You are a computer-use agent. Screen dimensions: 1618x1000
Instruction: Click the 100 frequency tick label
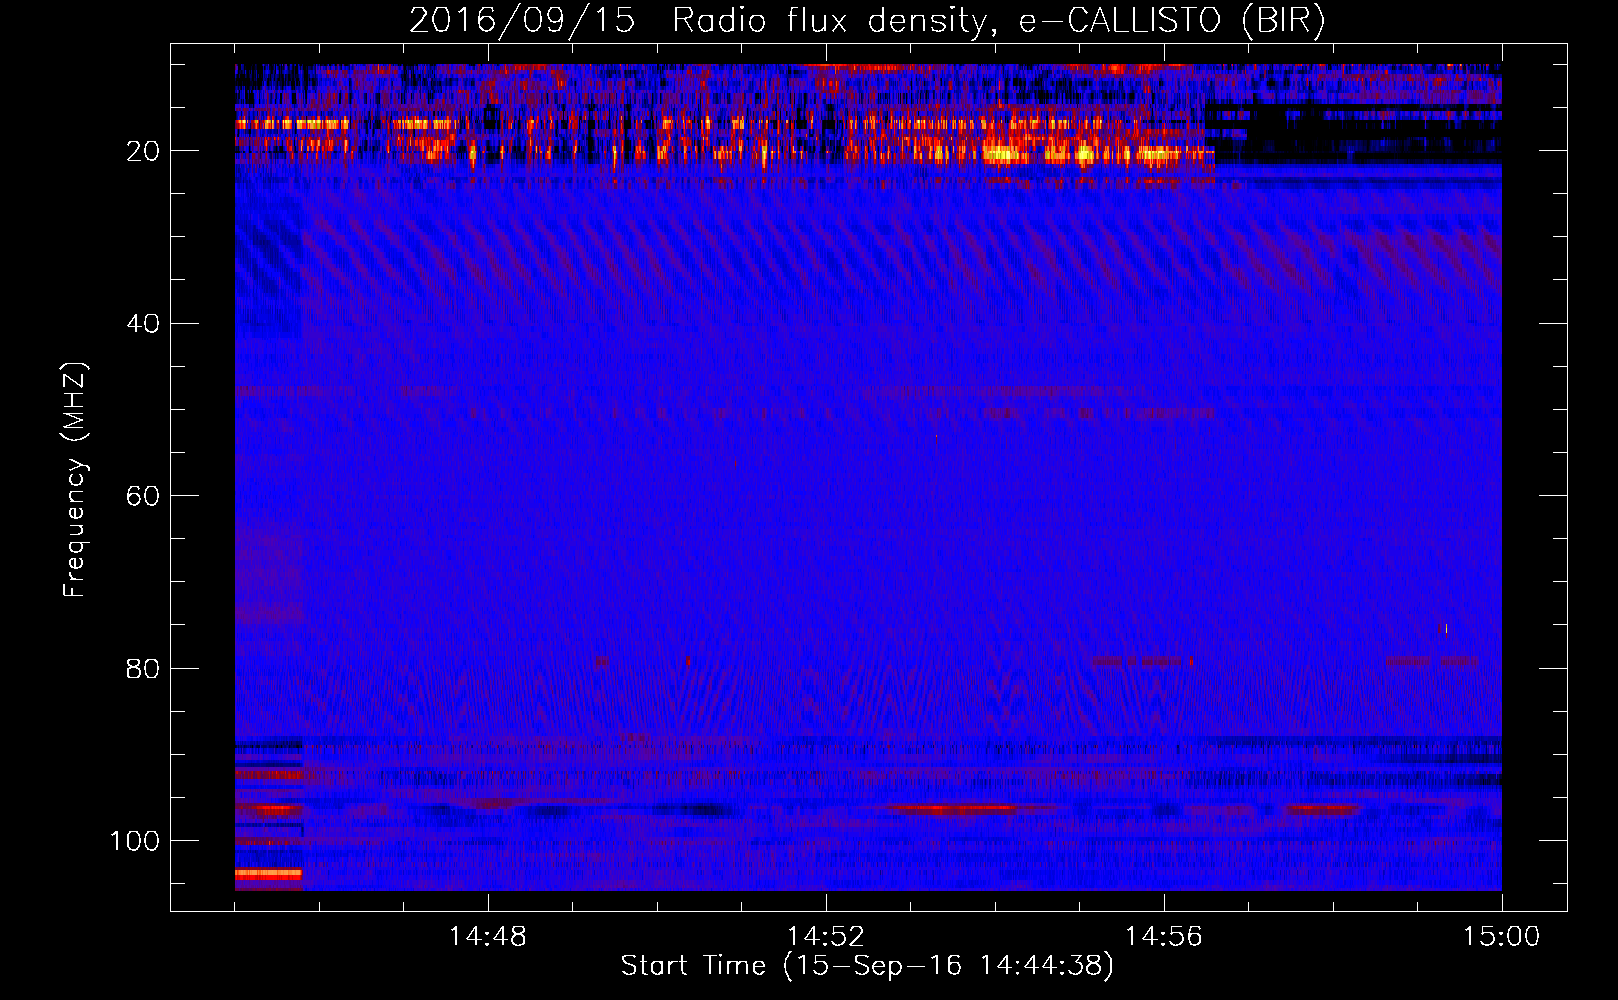[135, 841]
